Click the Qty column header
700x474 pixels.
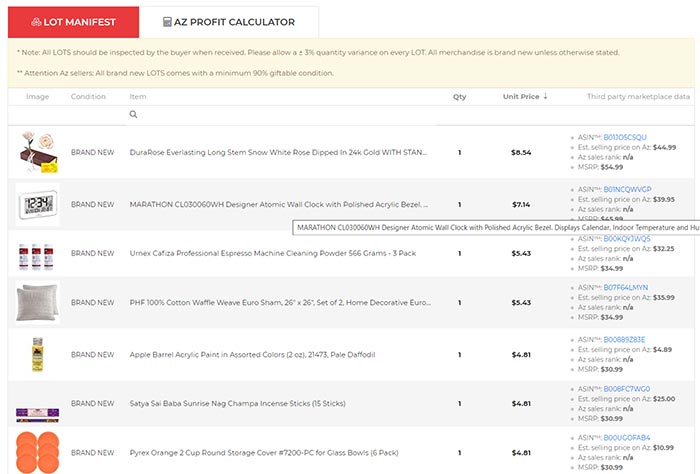(x=459, y=96)
